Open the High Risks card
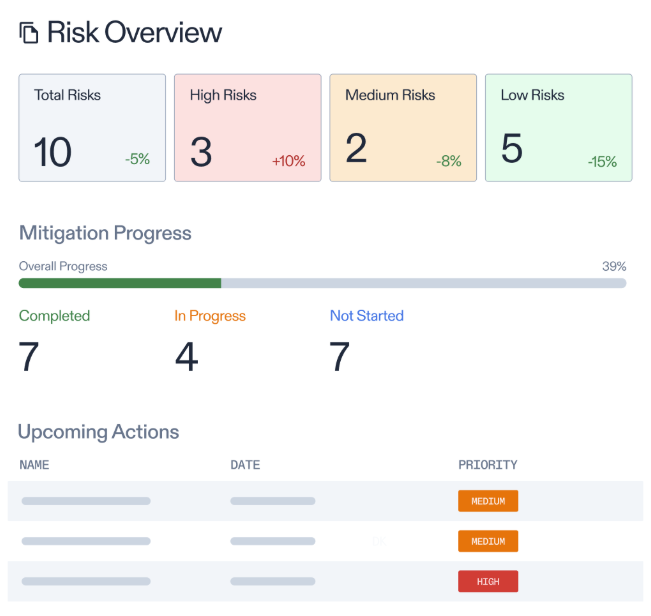 (x=248, y=128)
